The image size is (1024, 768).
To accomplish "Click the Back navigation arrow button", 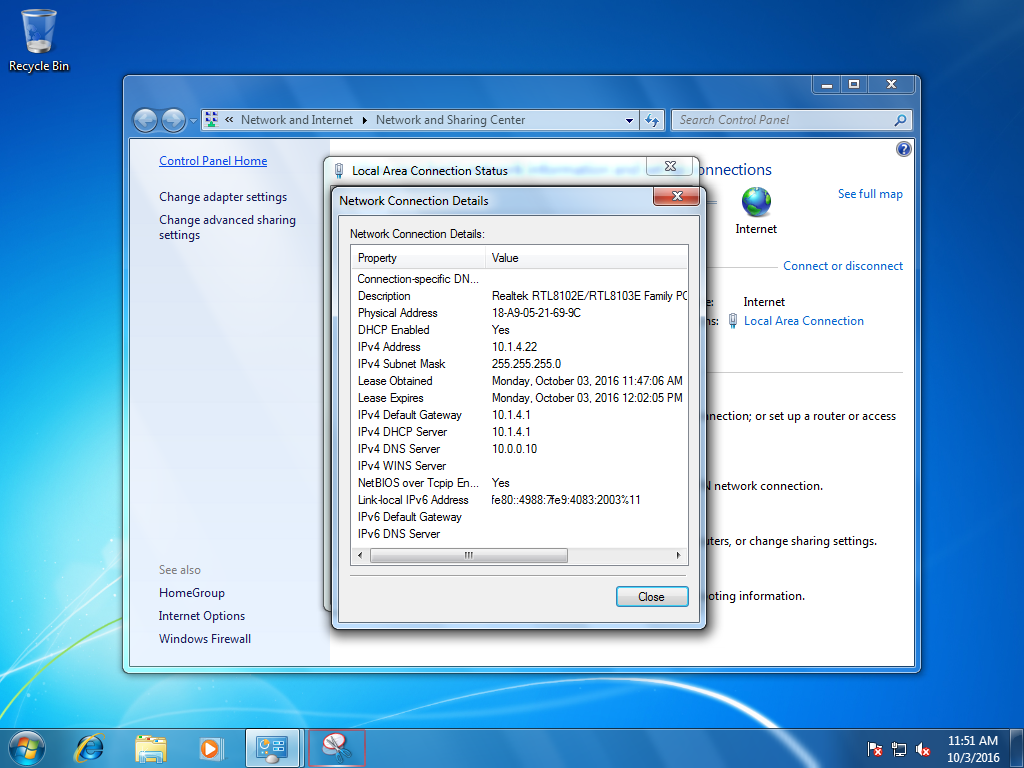I will click(x=145, y=120).
